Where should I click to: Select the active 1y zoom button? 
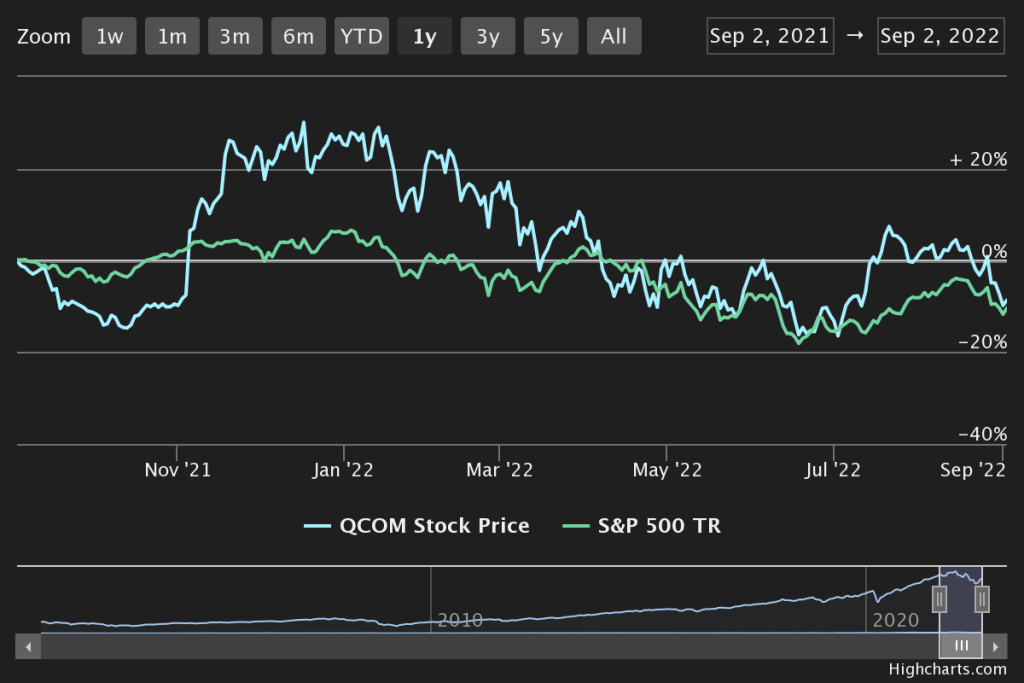click(x=424, y=37)
